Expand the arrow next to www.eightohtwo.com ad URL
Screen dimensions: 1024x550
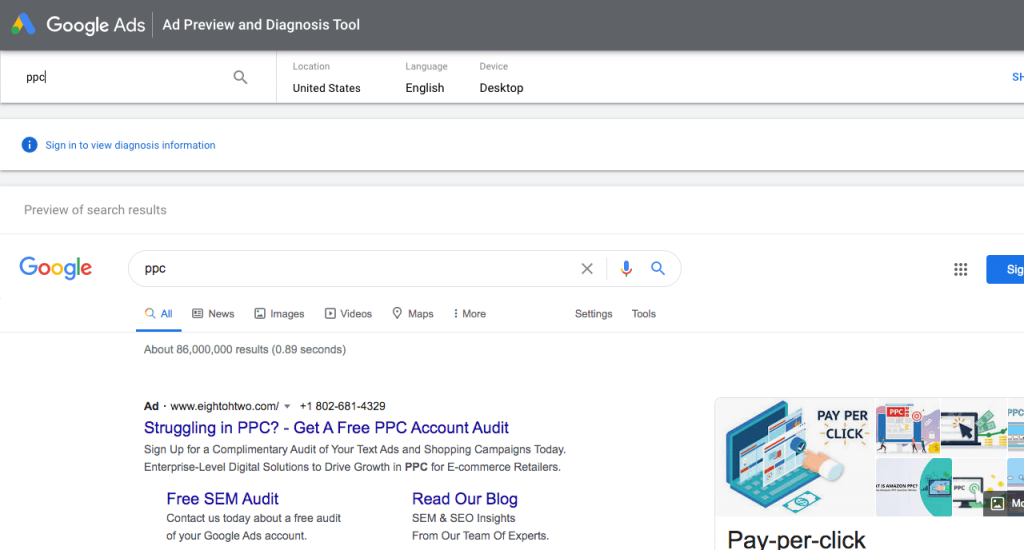point(287,406)
